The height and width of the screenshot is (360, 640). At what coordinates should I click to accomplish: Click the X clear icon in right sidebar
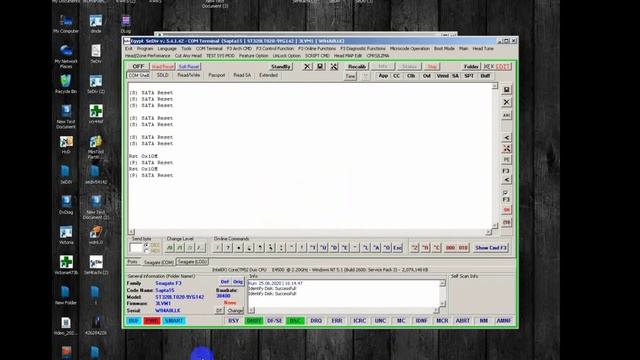(507, 102)
